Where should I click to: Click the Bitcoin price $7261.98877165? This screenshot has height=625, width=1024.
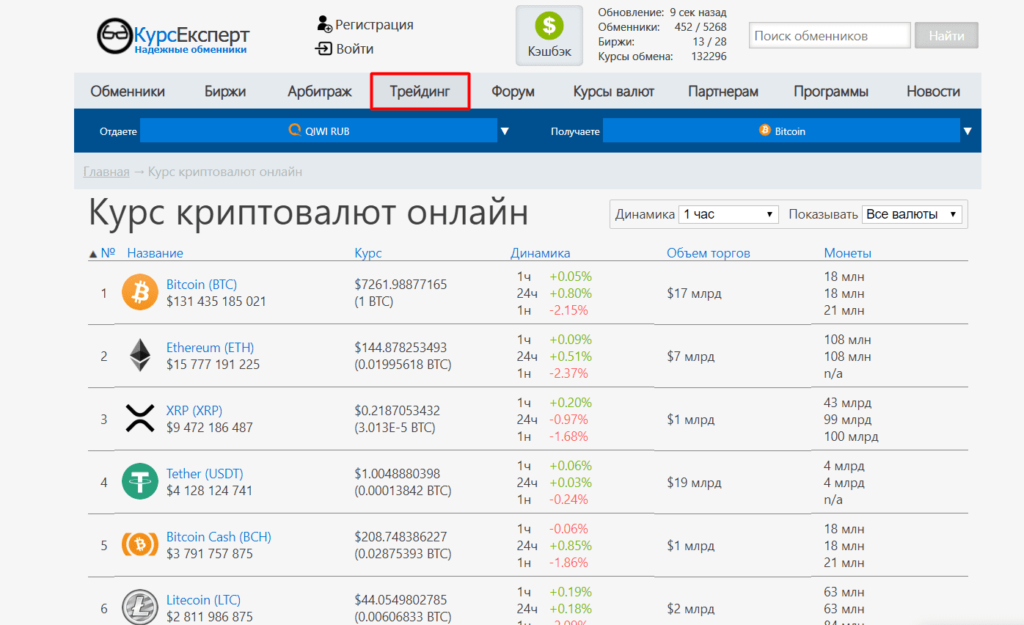tap(400, 285)
